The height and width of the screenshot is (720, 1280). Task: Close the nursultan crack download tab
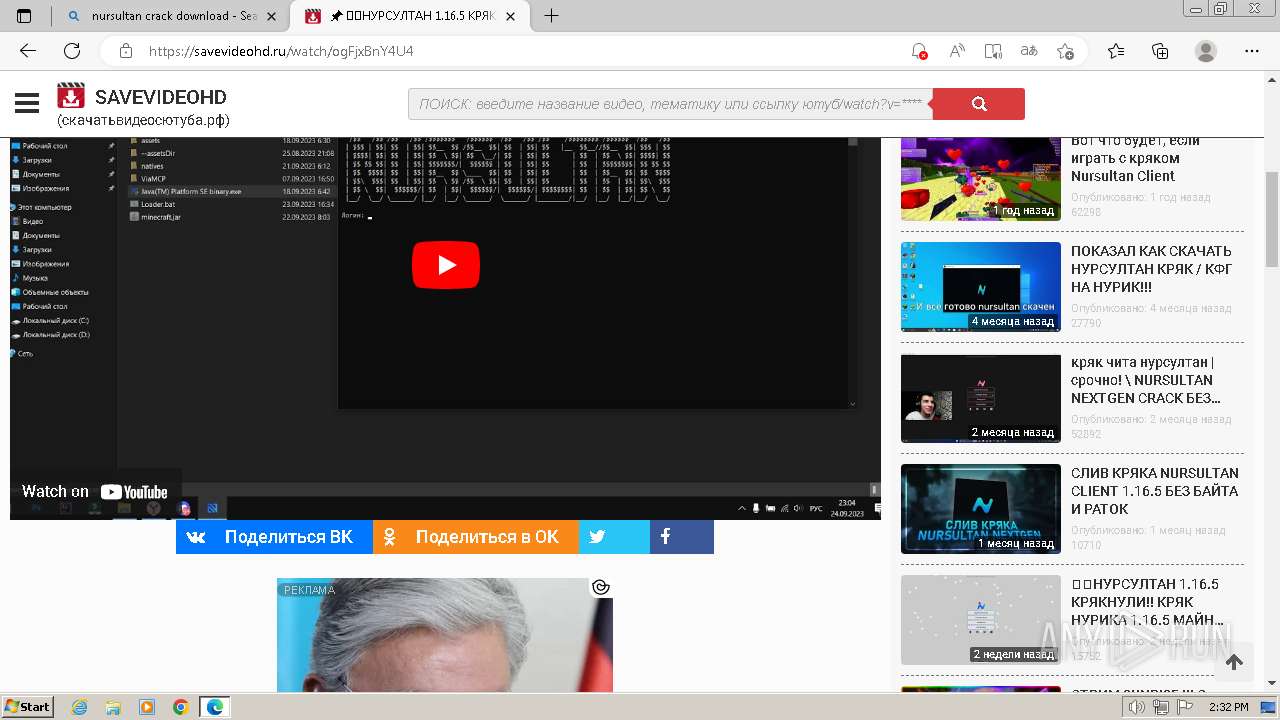[271, 16]
